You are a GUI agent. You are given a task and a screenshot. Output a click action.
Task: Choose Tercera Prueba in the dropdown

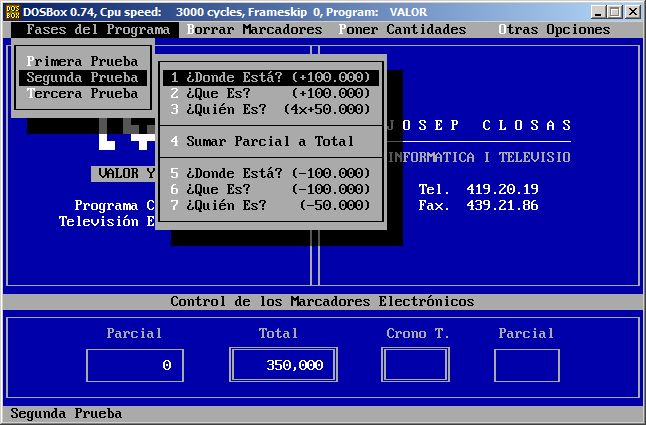tap(82, 93)
